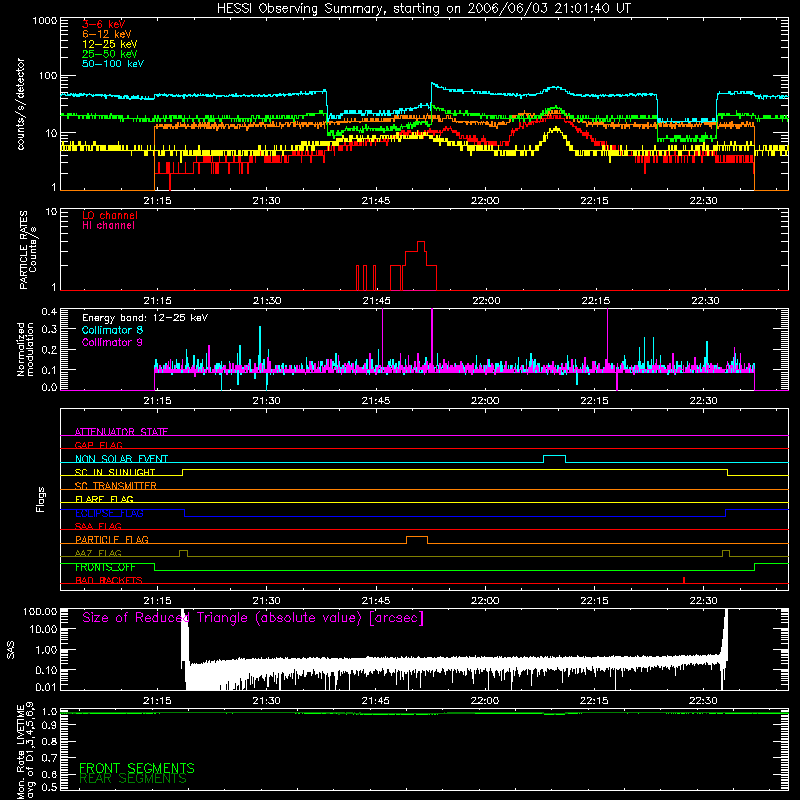Viewport: 800px width, 800px height.
Task: Click the Mon. Rate LIVETIME axis label
Action: (25, 750)
